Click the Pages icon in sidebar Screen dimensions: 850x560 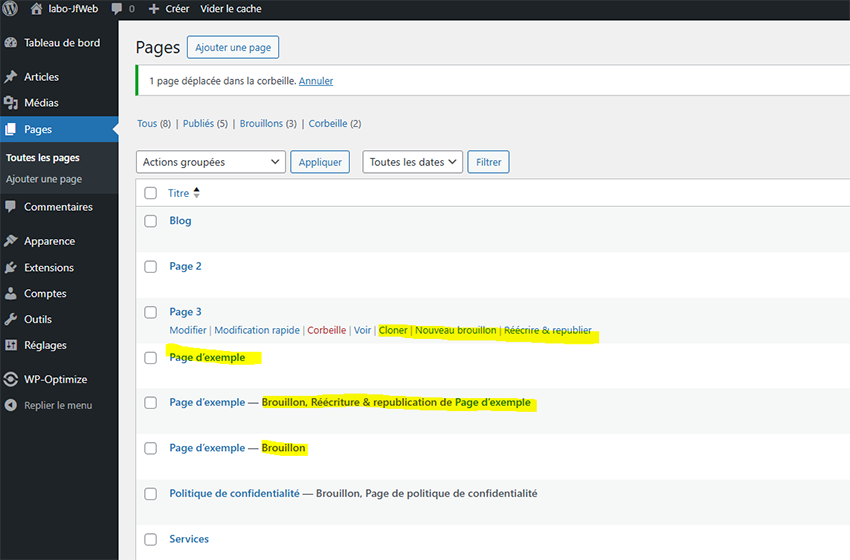point(11,129)
